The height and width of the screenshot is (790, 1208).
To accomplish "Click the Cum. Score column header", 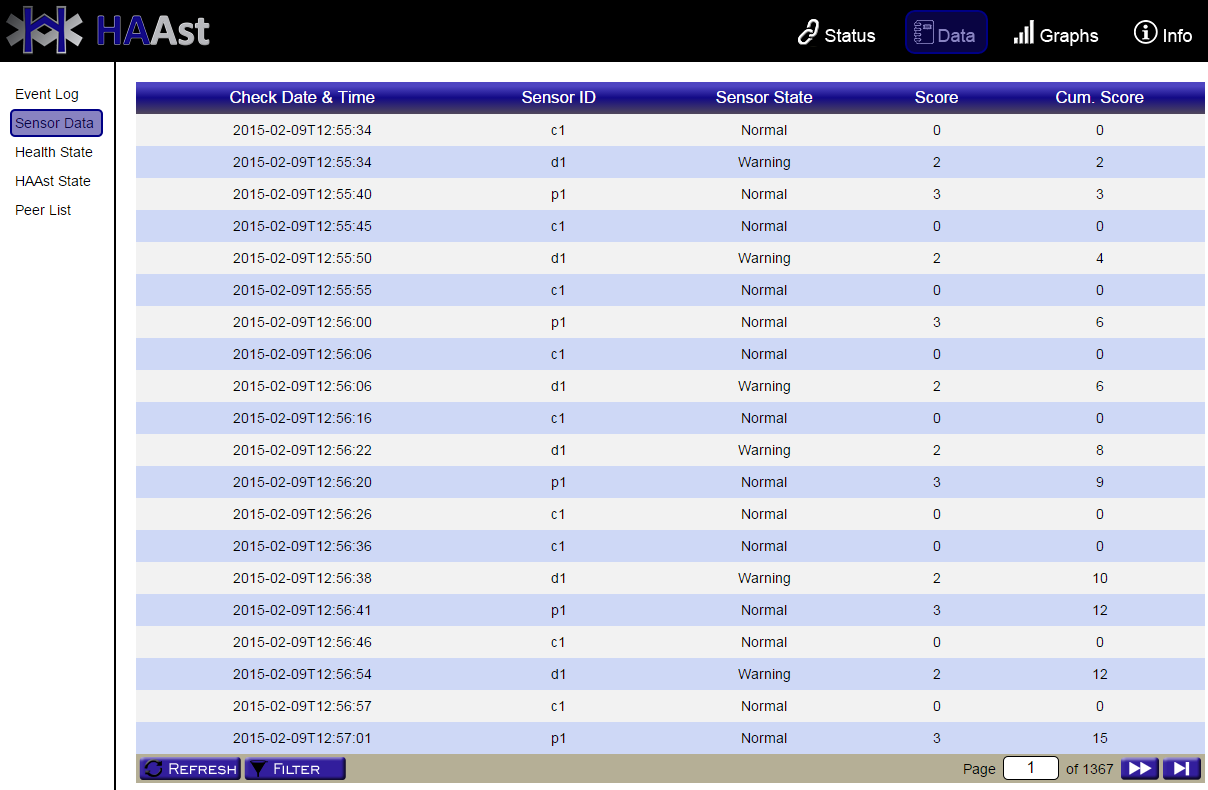I will (x=1099, y=97).
